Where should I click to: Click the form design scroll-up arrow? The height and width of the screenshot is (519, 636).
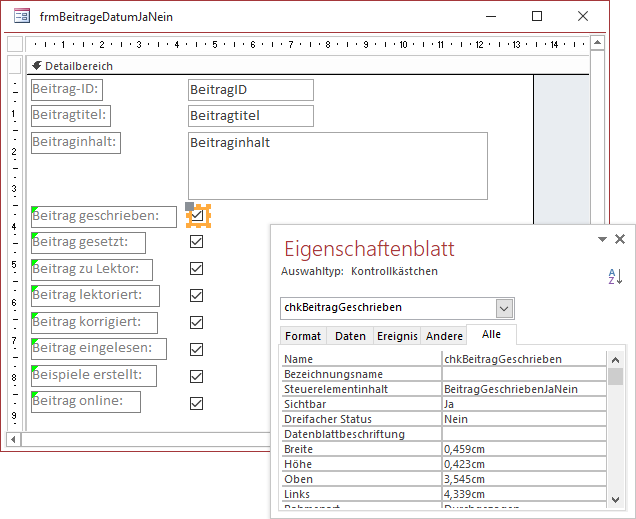597,43
